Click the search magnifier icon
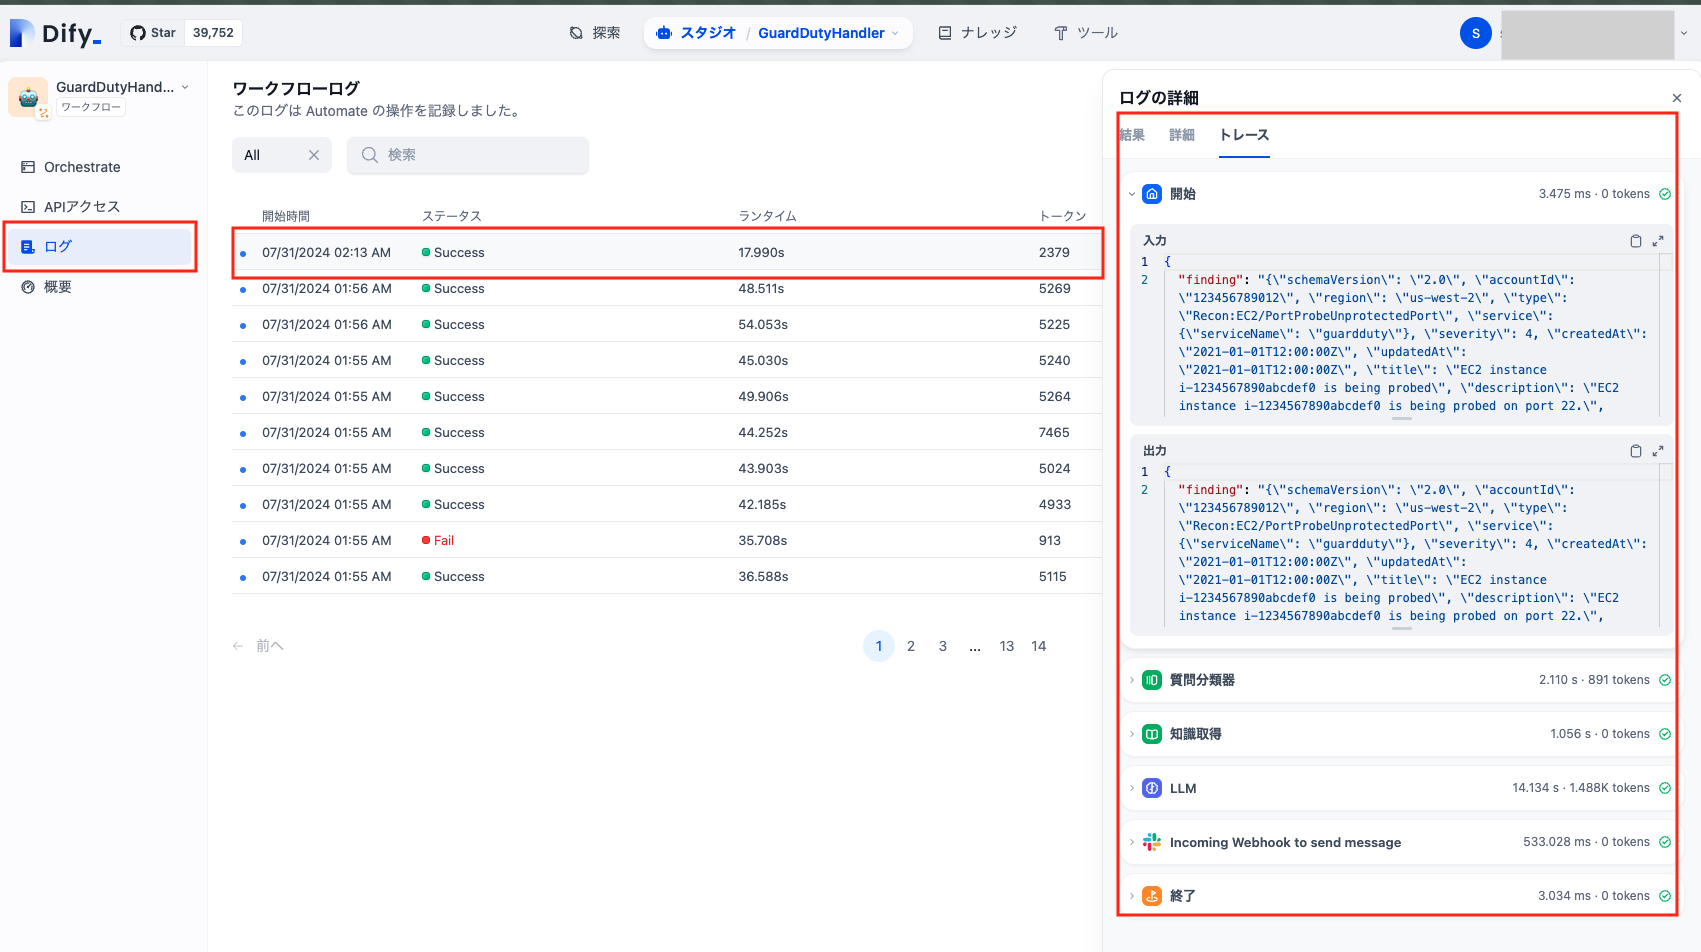This screenshot has height=952, width=1701. 370,155
